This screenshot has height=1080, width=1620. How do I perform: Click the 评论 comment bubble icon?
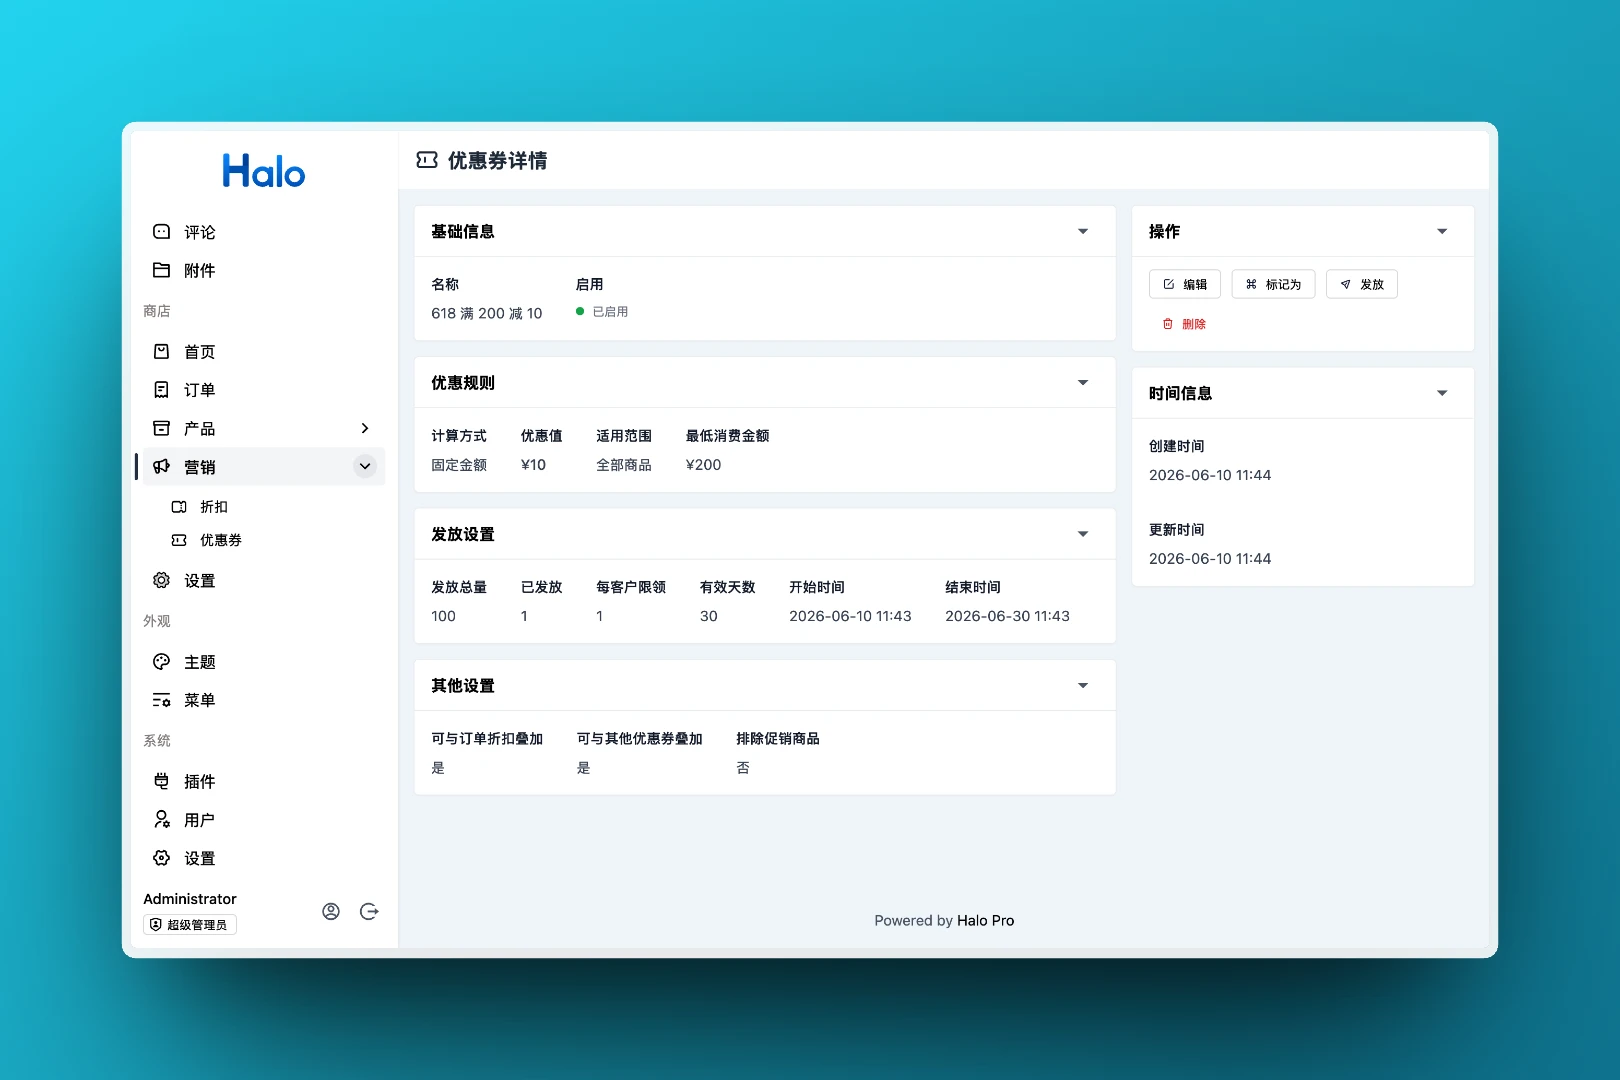pyautogui.click(x=161, y=232)
